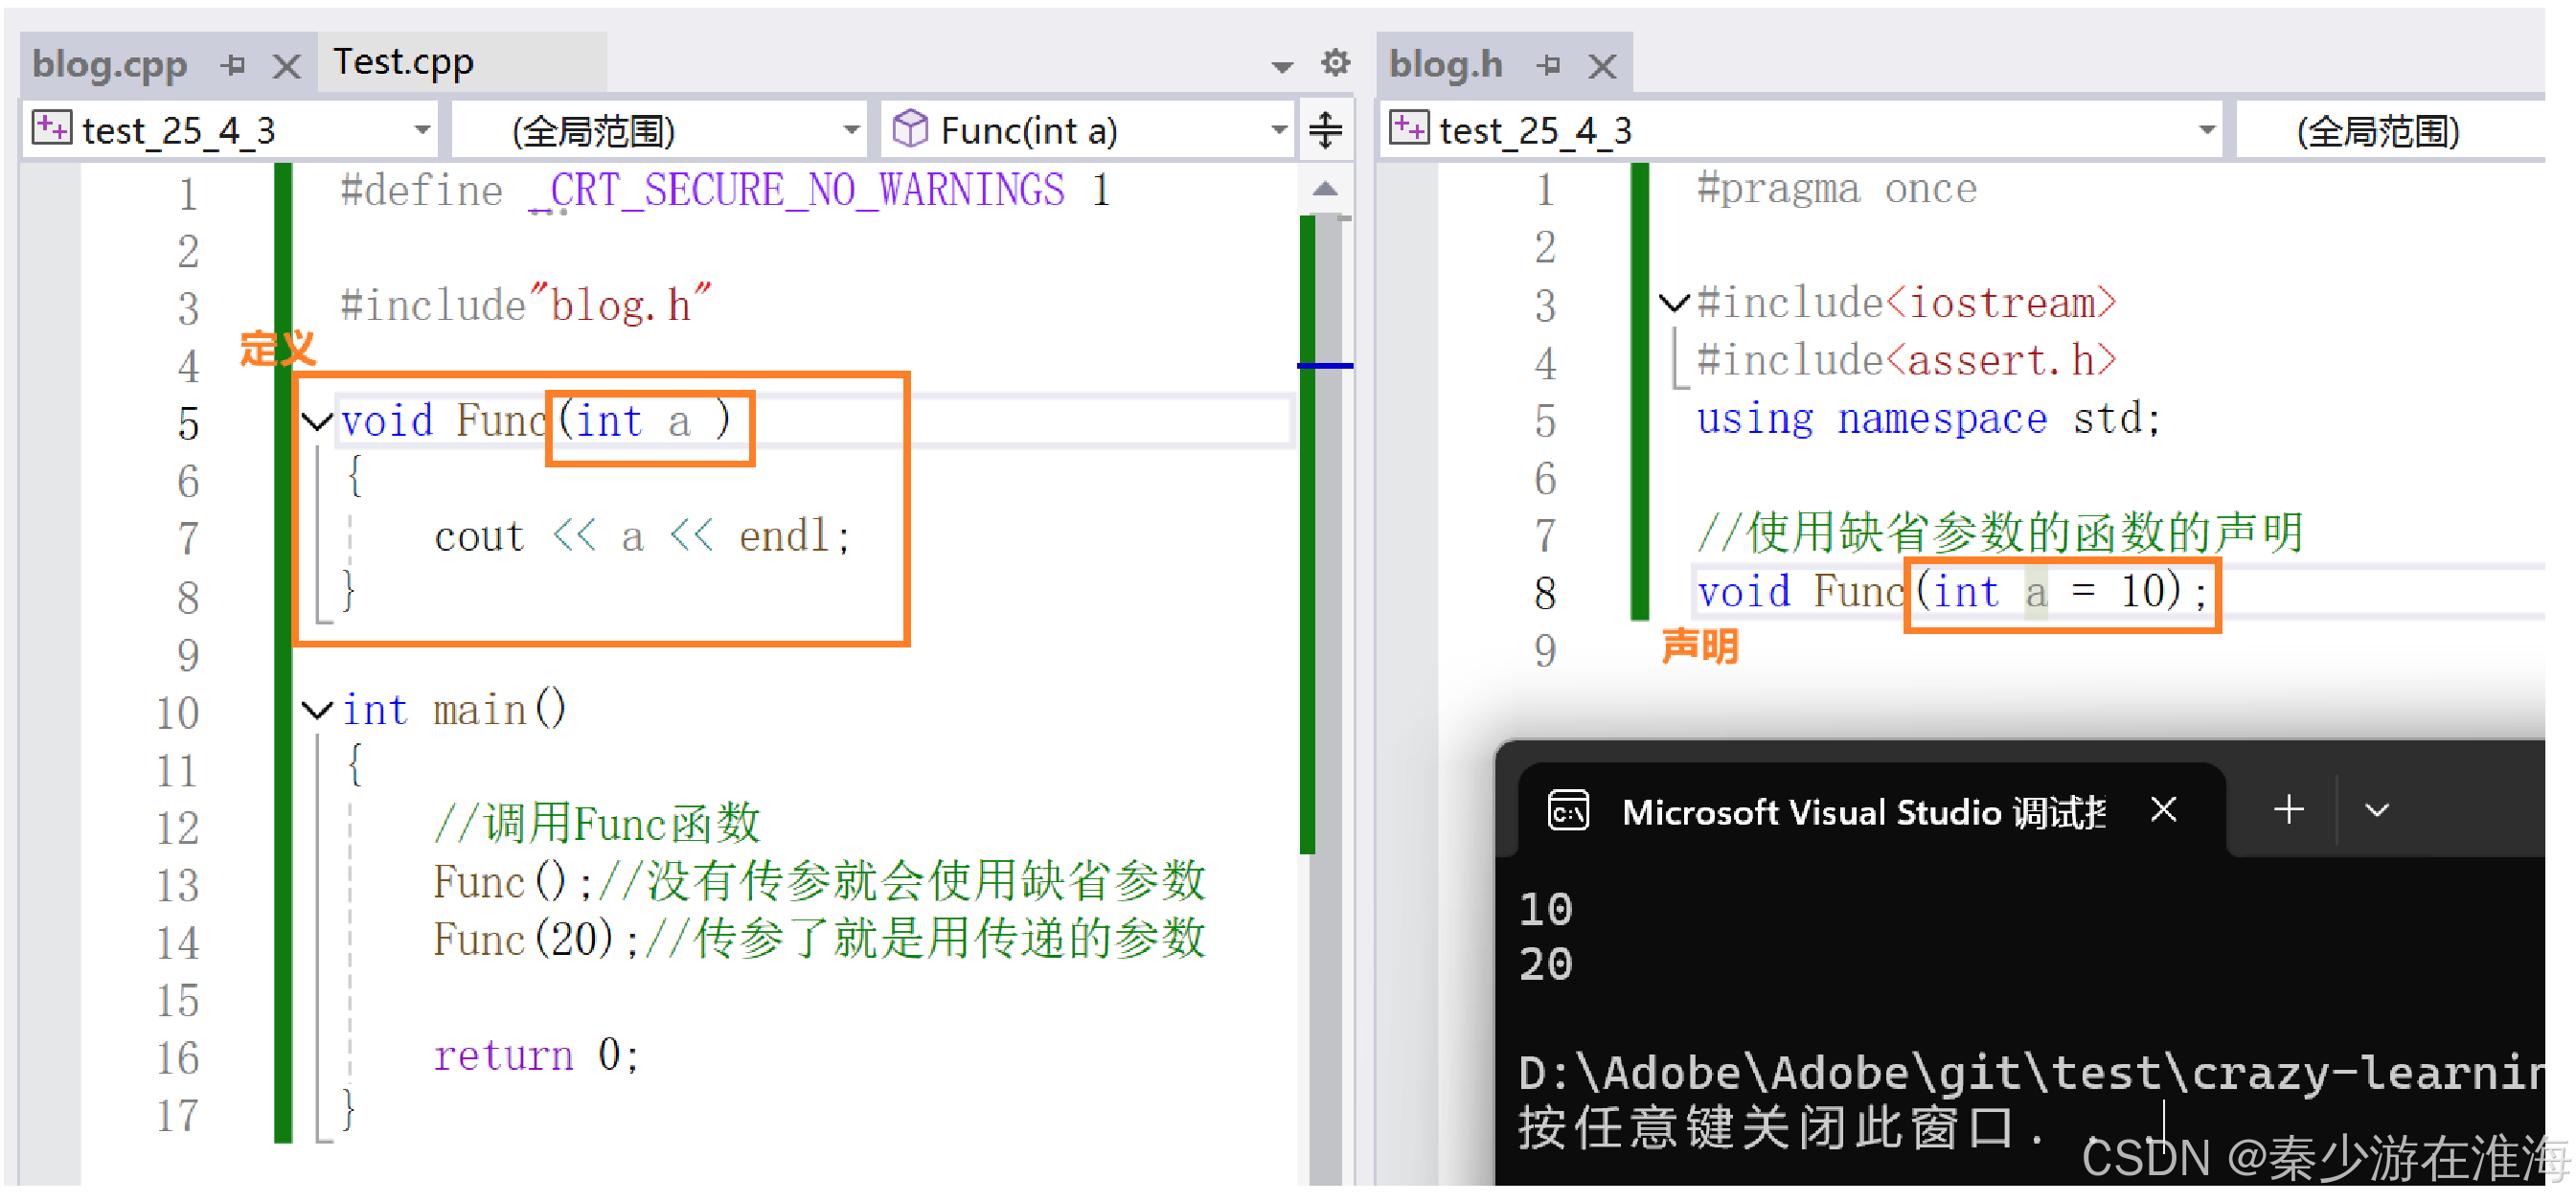The image size is (2576, 1202).
Task: Open the left global scope dropdown
Action: tap(851, 130)
